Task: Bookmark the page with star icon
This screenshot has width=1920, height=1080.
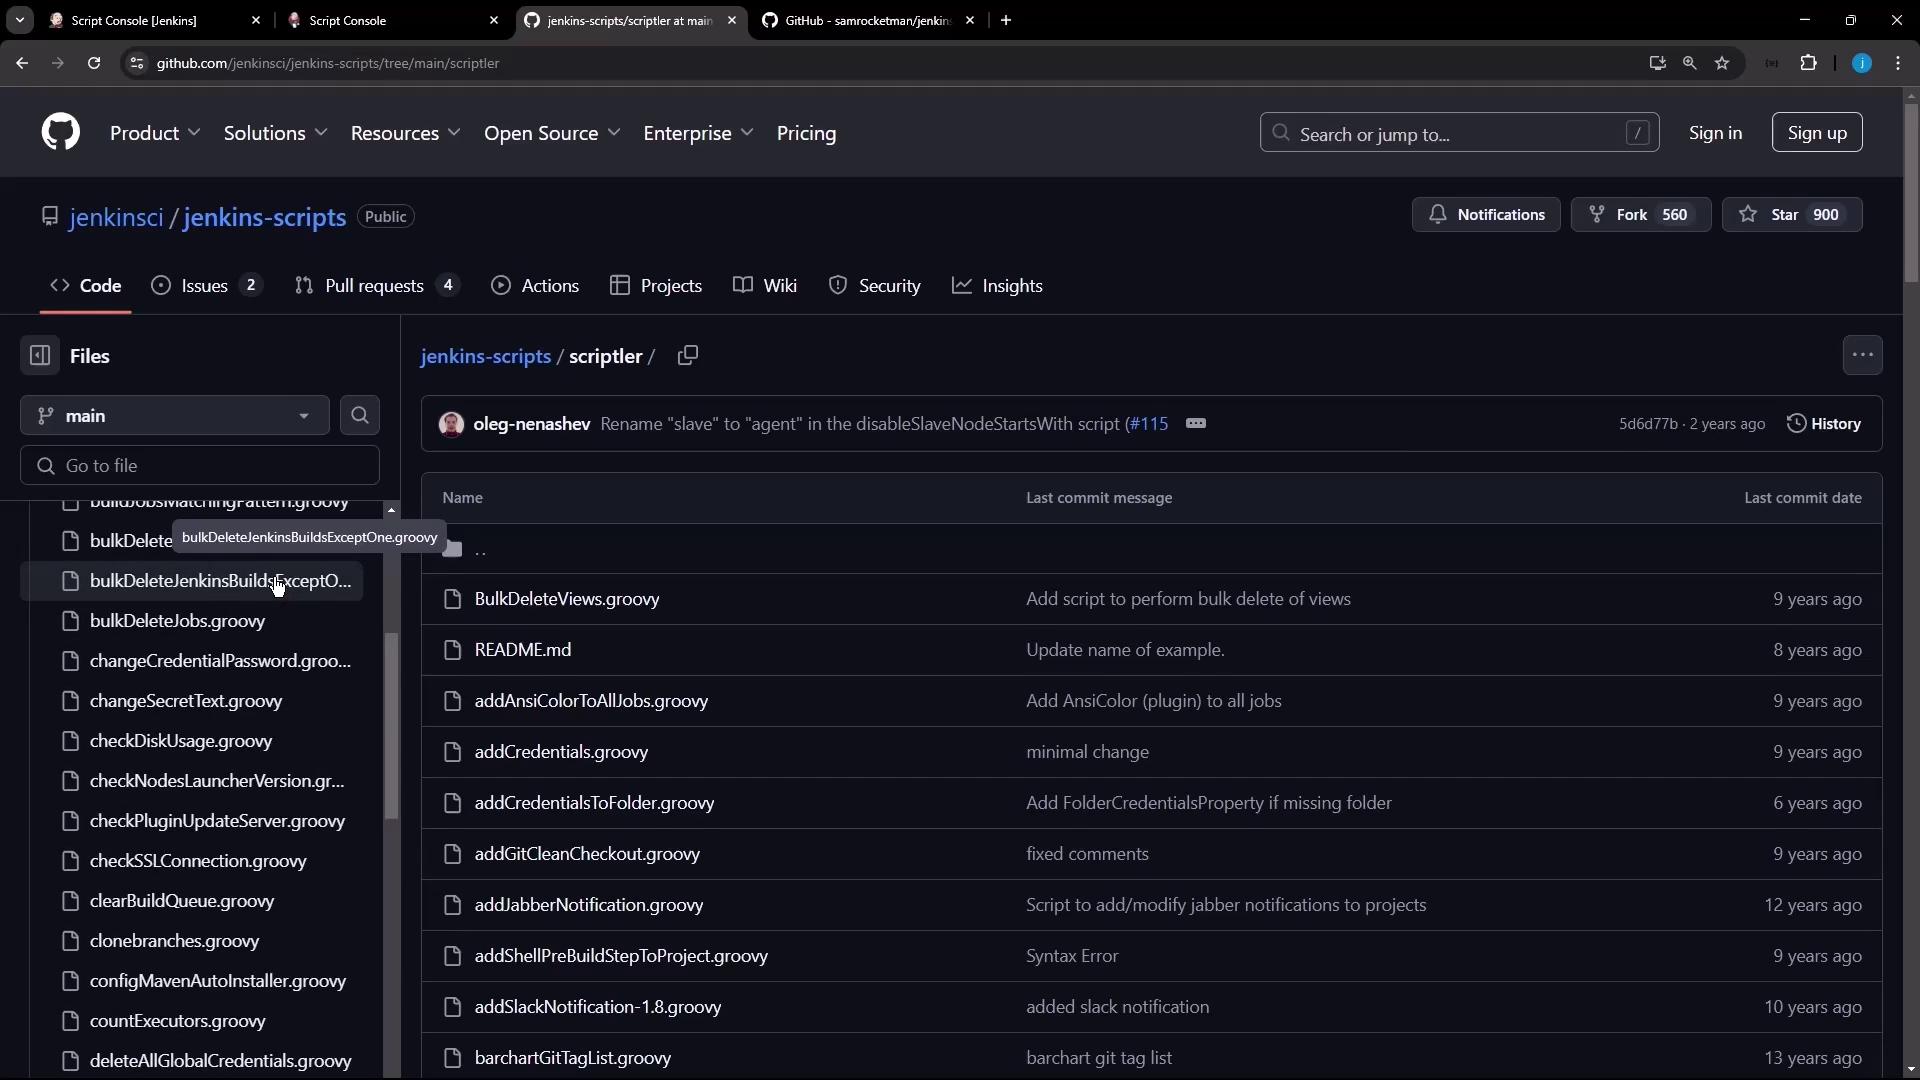Action: pos(1722,63)
